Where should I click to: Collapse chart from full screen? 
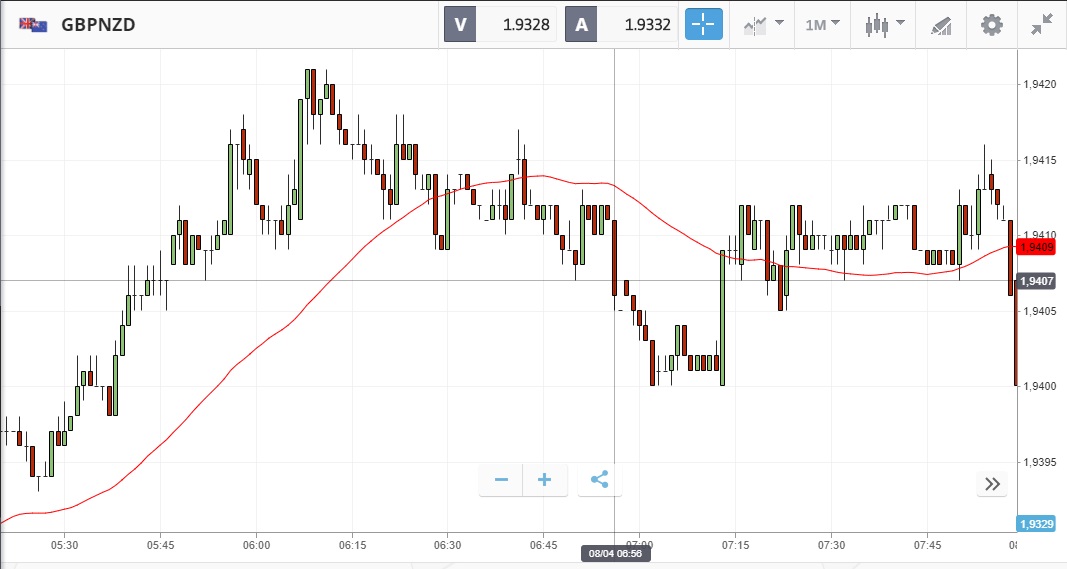1042,24
